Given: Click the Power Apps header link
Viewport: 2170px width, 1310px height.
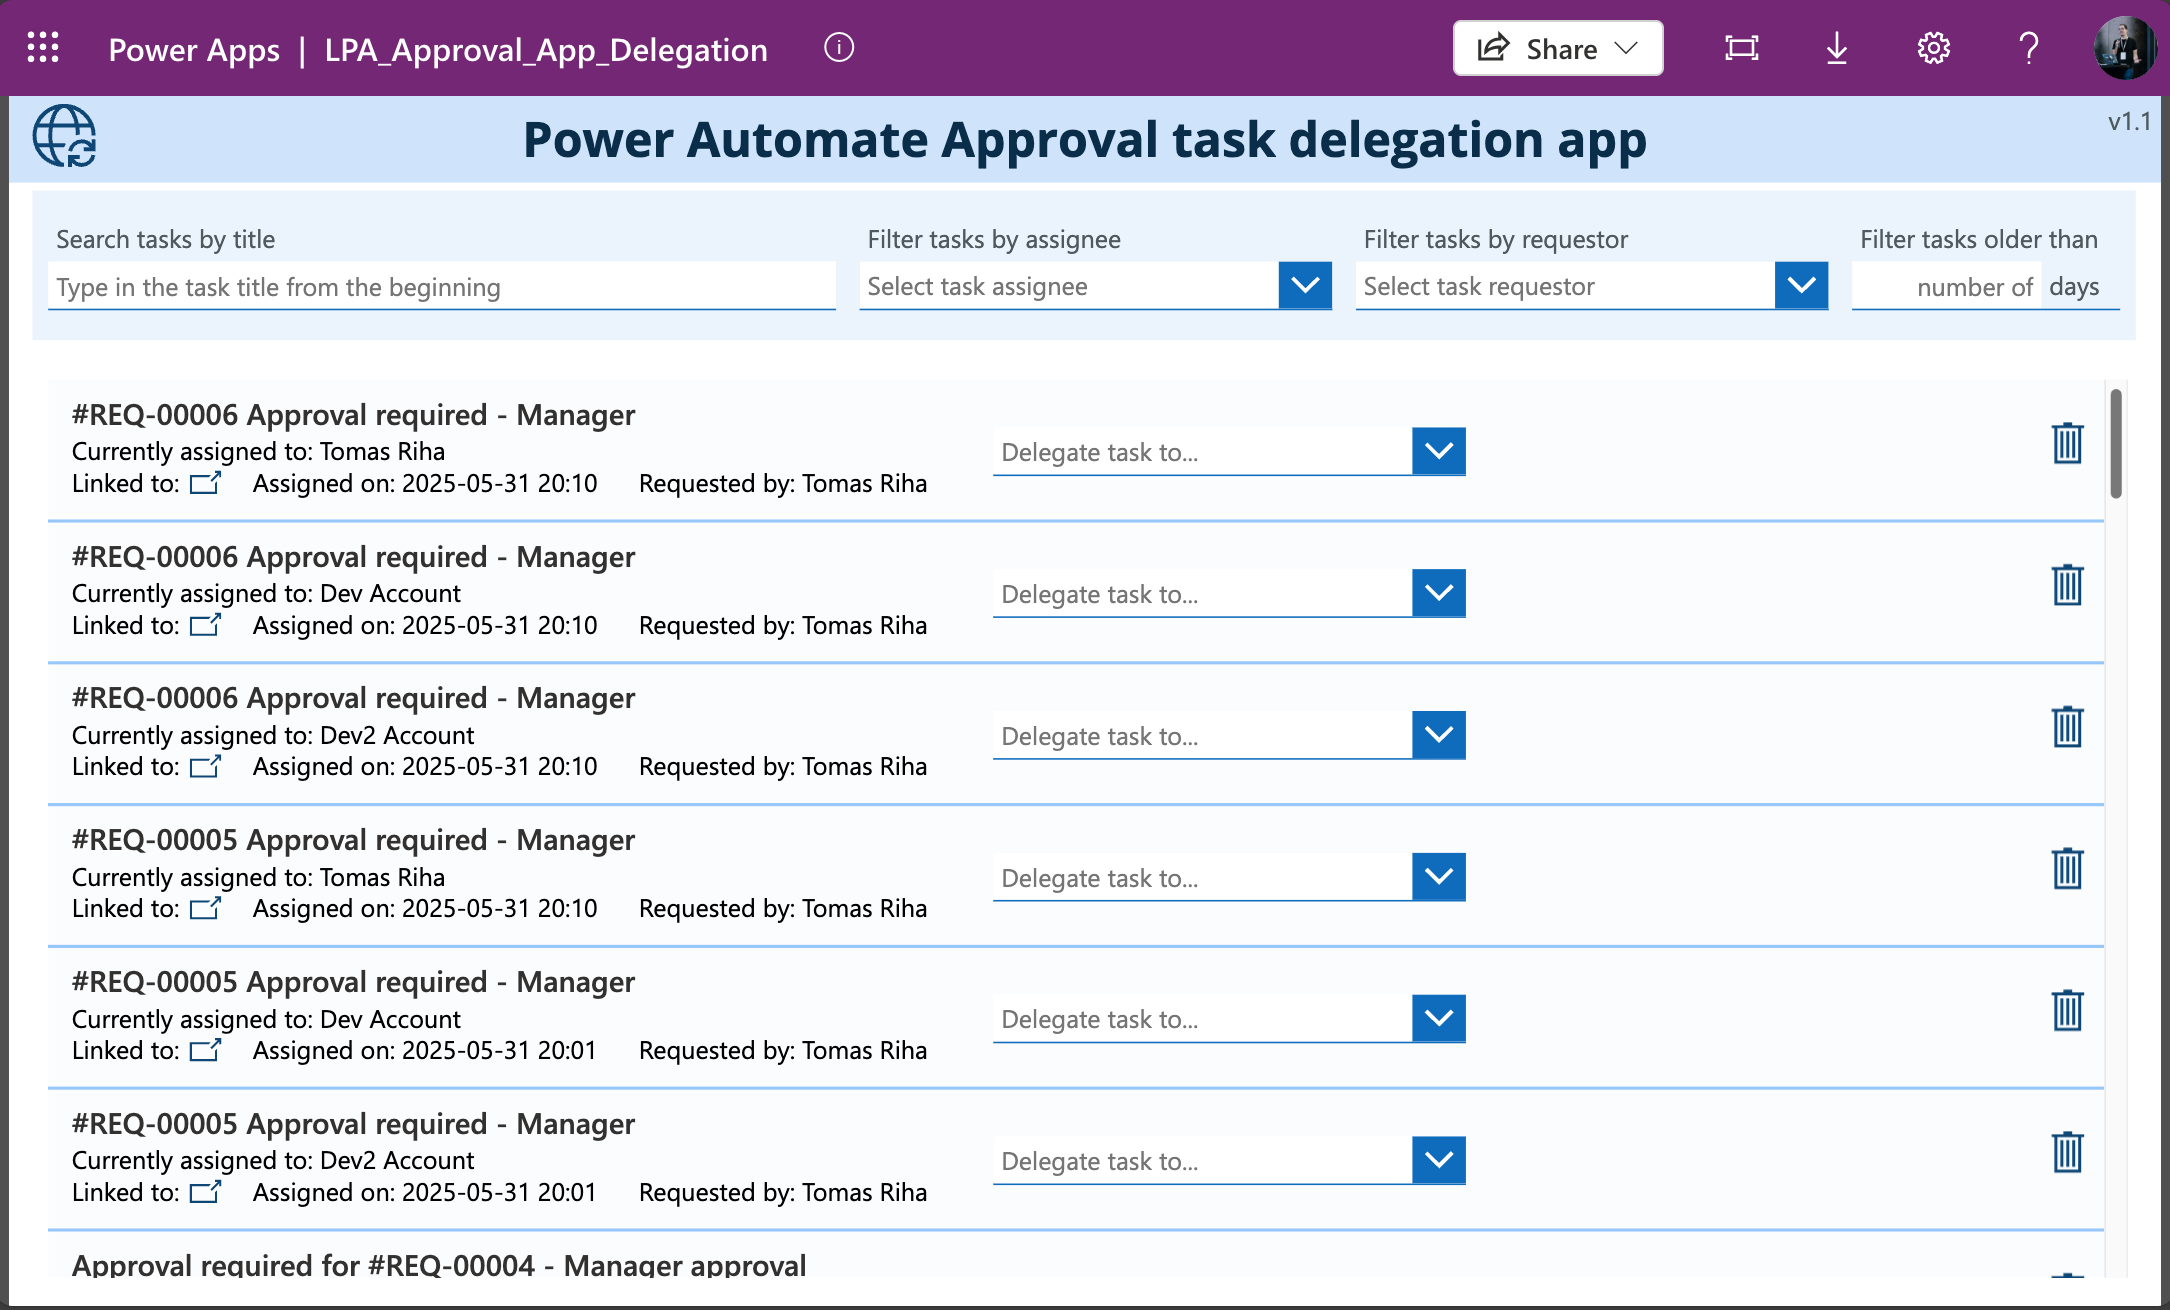Looking at the screenshot, I should pyautogui.click(x=194, y=49).
